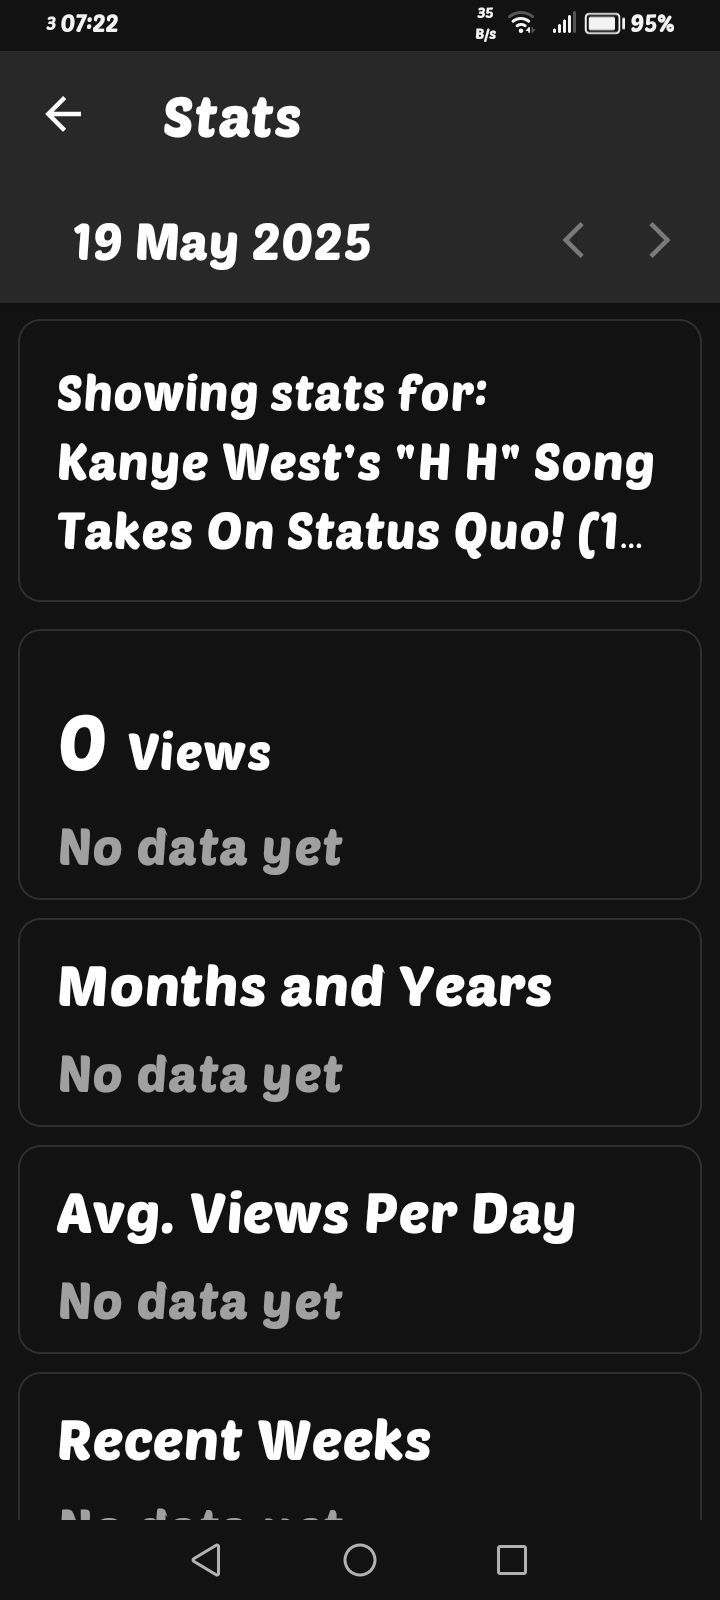
Task: Open the Avg. Views Per Day card
Action: [x=359, y=1249]
